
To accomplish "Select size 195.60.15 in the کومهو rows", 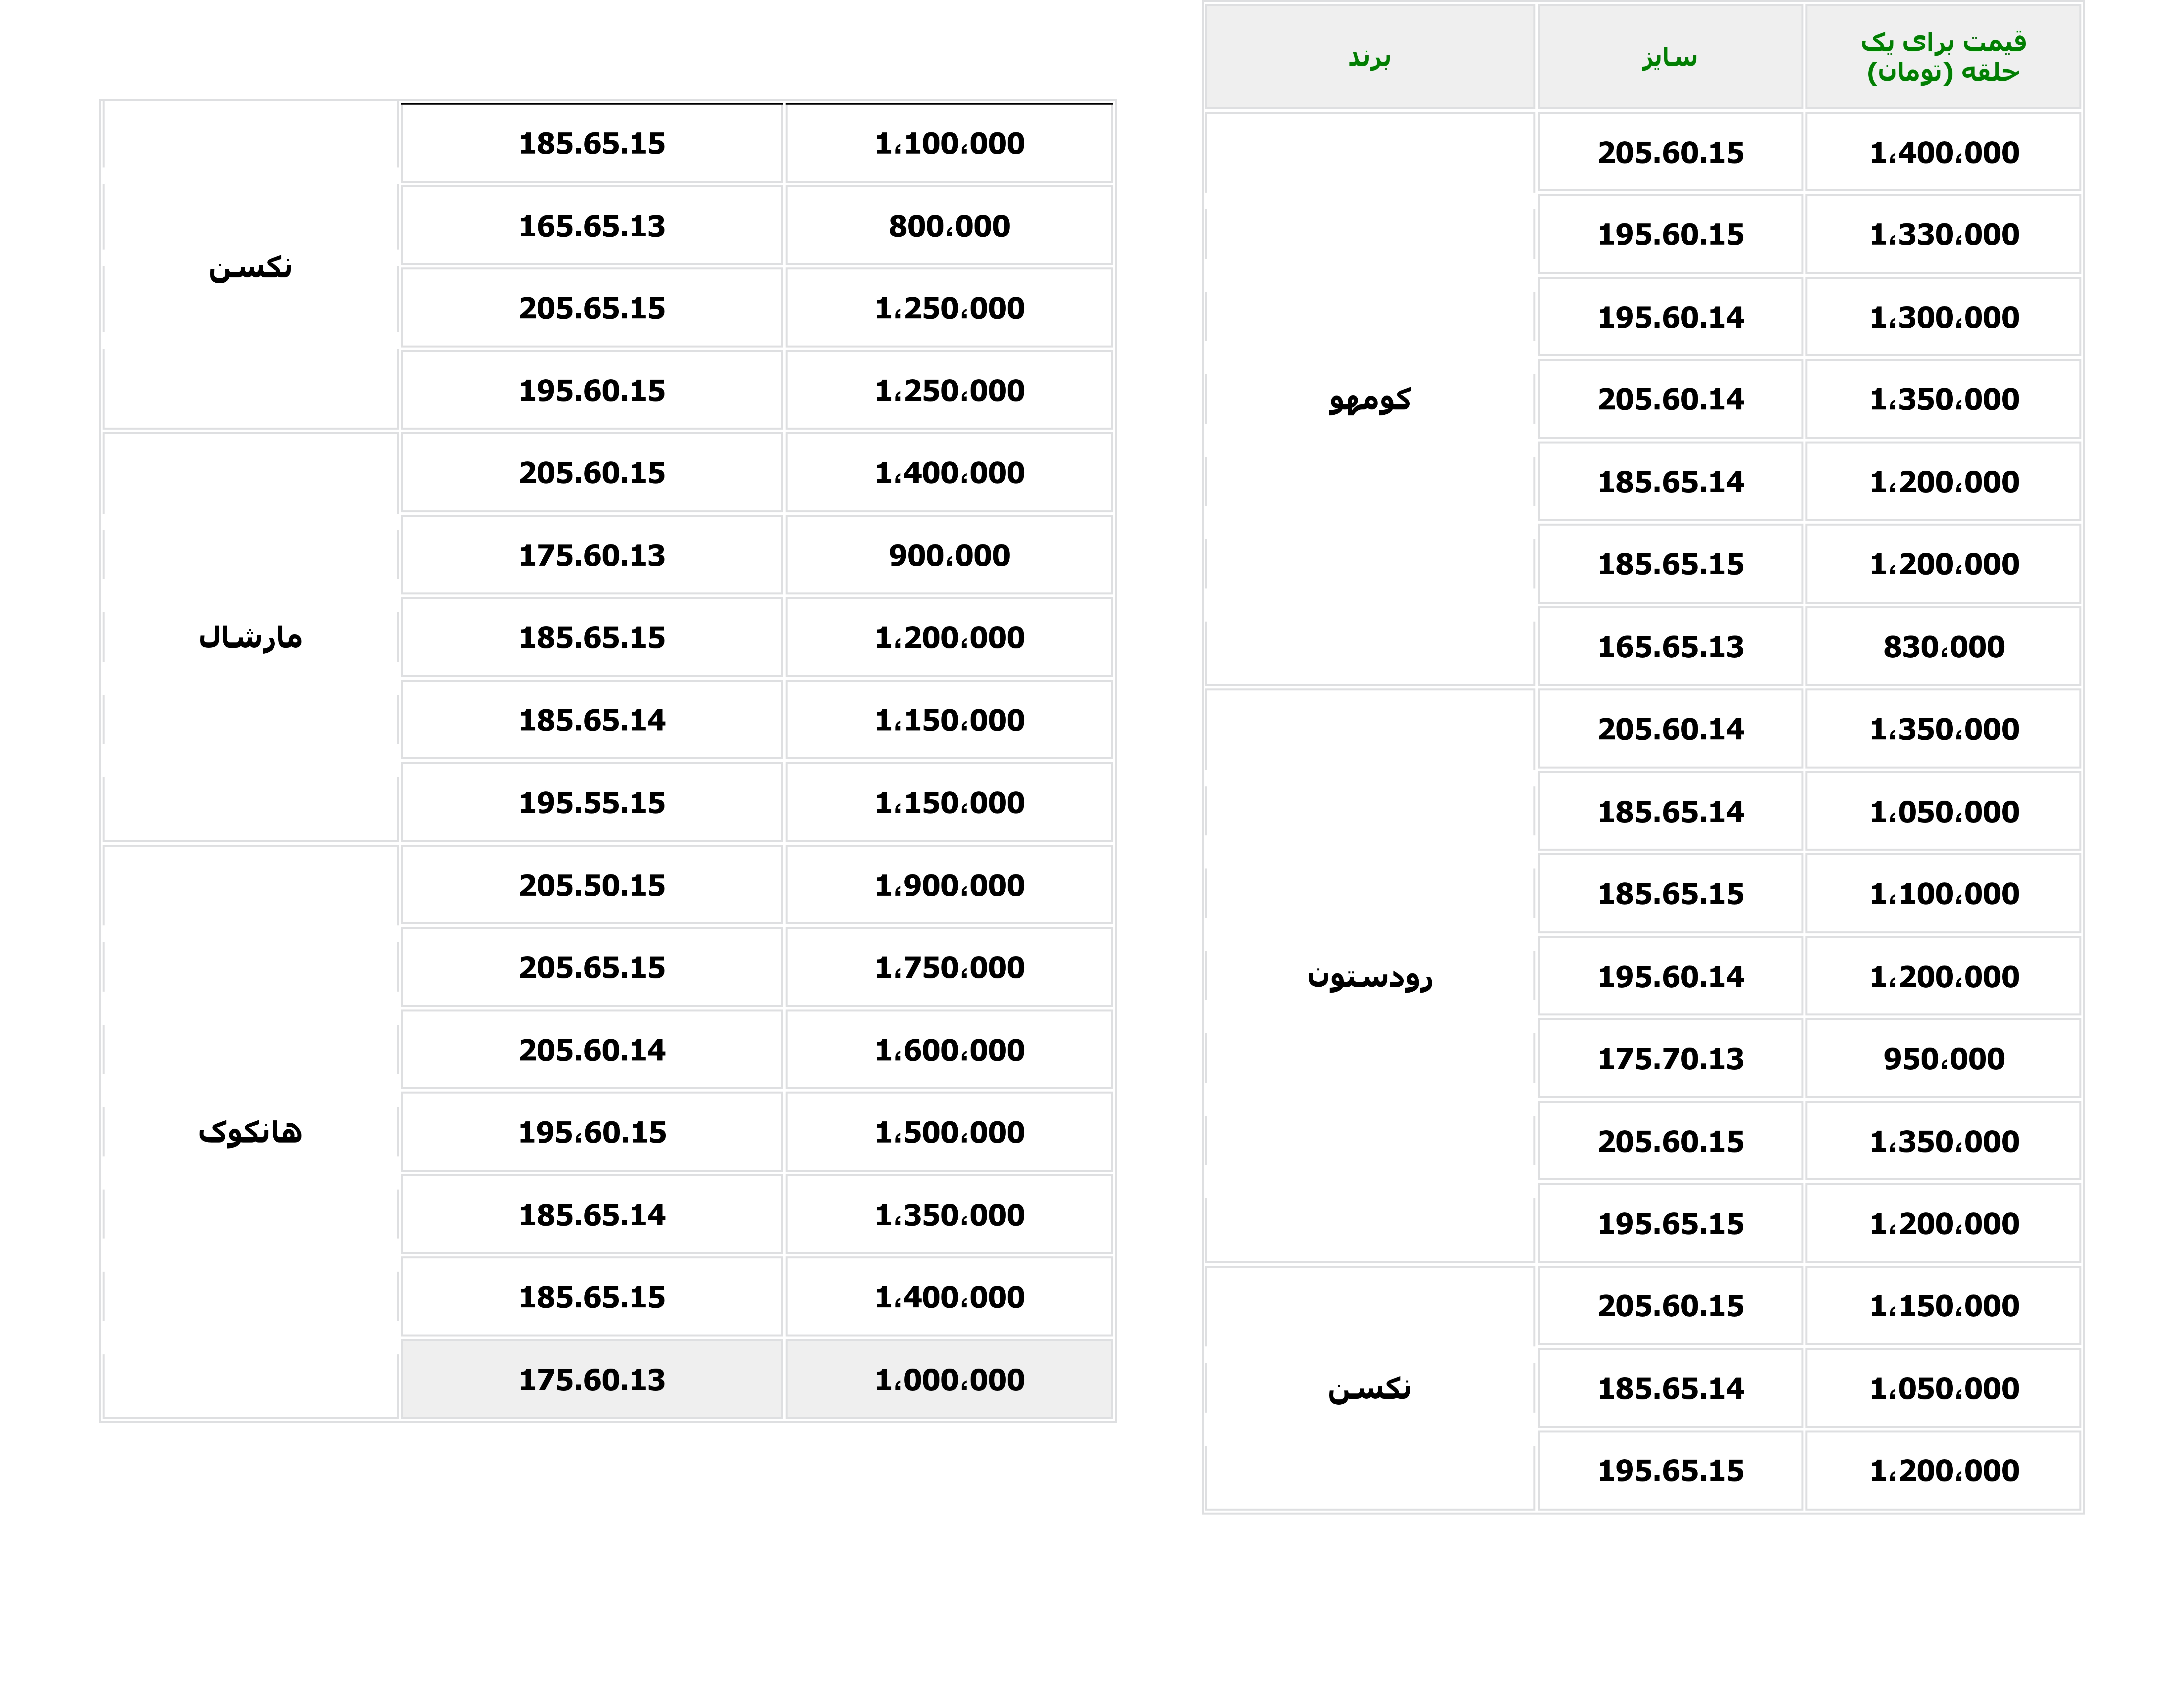I will coord(1670,234).
